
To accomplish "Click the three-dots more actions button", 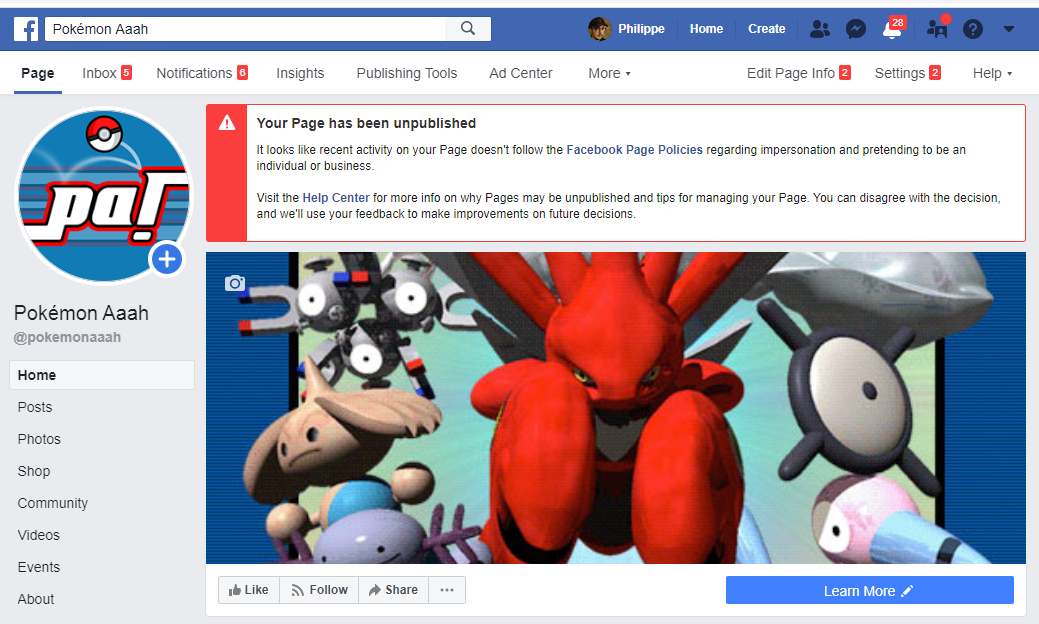I will click(x=447, y=590).
